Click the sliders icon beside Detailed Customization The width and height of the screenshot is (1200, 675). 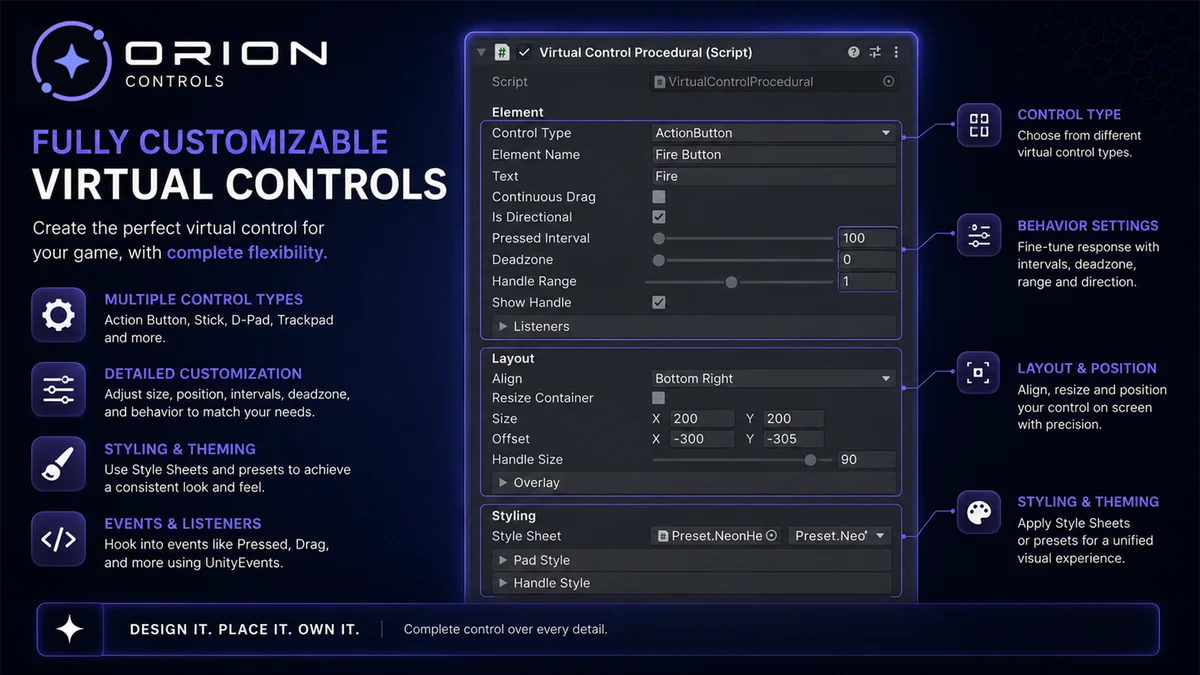58,390
